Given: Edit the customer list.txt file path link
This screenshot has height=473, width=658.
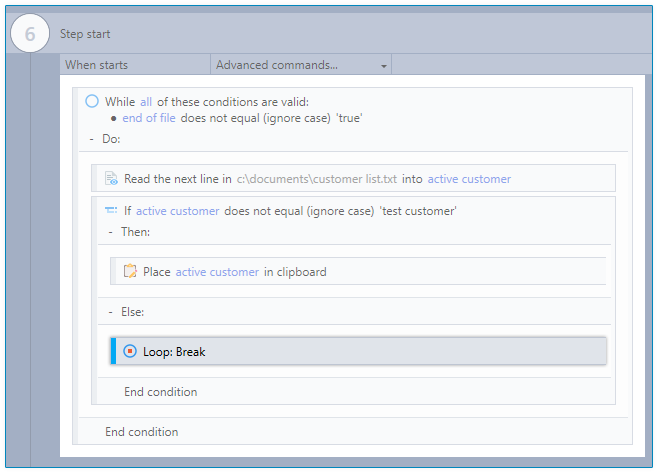Looking at the screenshot, I should (x=316, y=179).
